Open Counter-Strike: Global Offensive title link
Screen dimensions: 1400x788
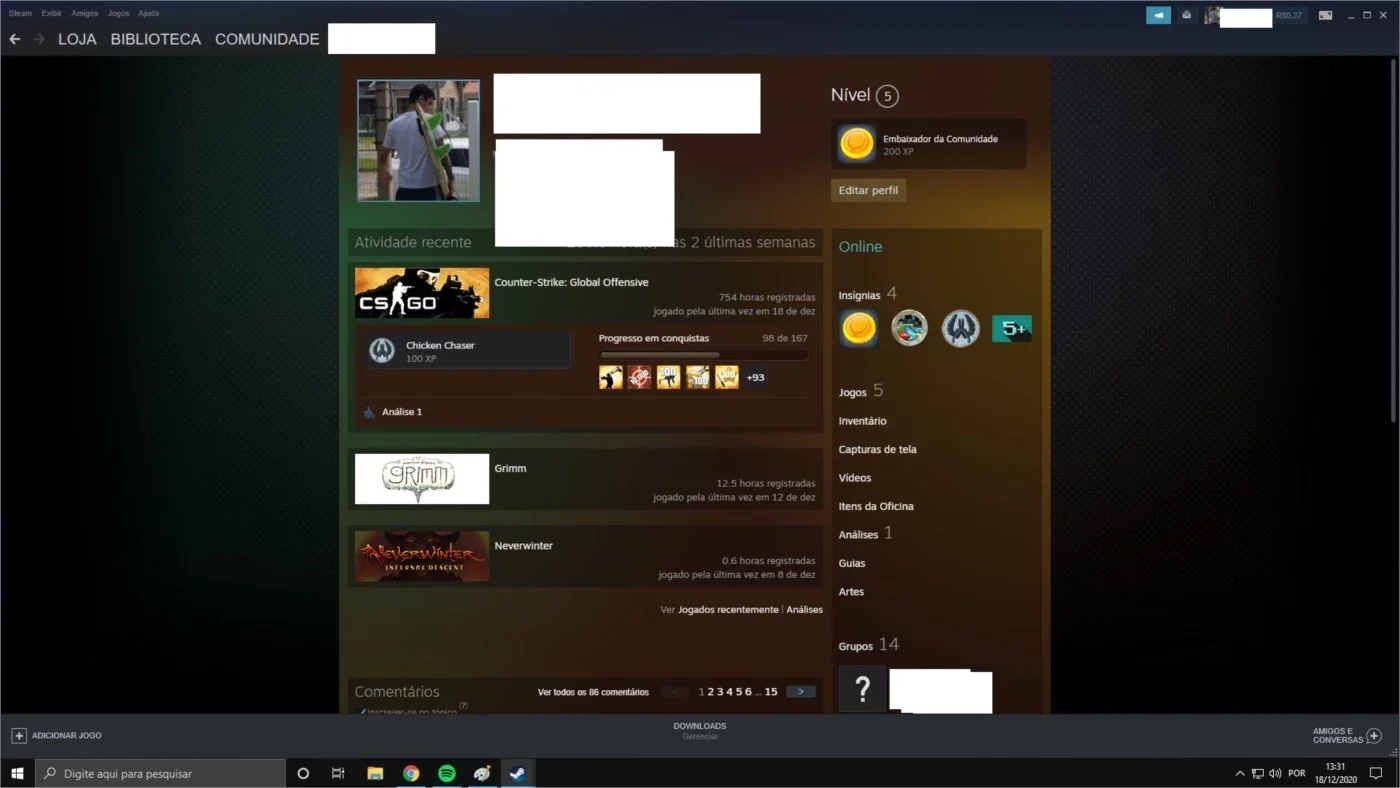(571, 282)
